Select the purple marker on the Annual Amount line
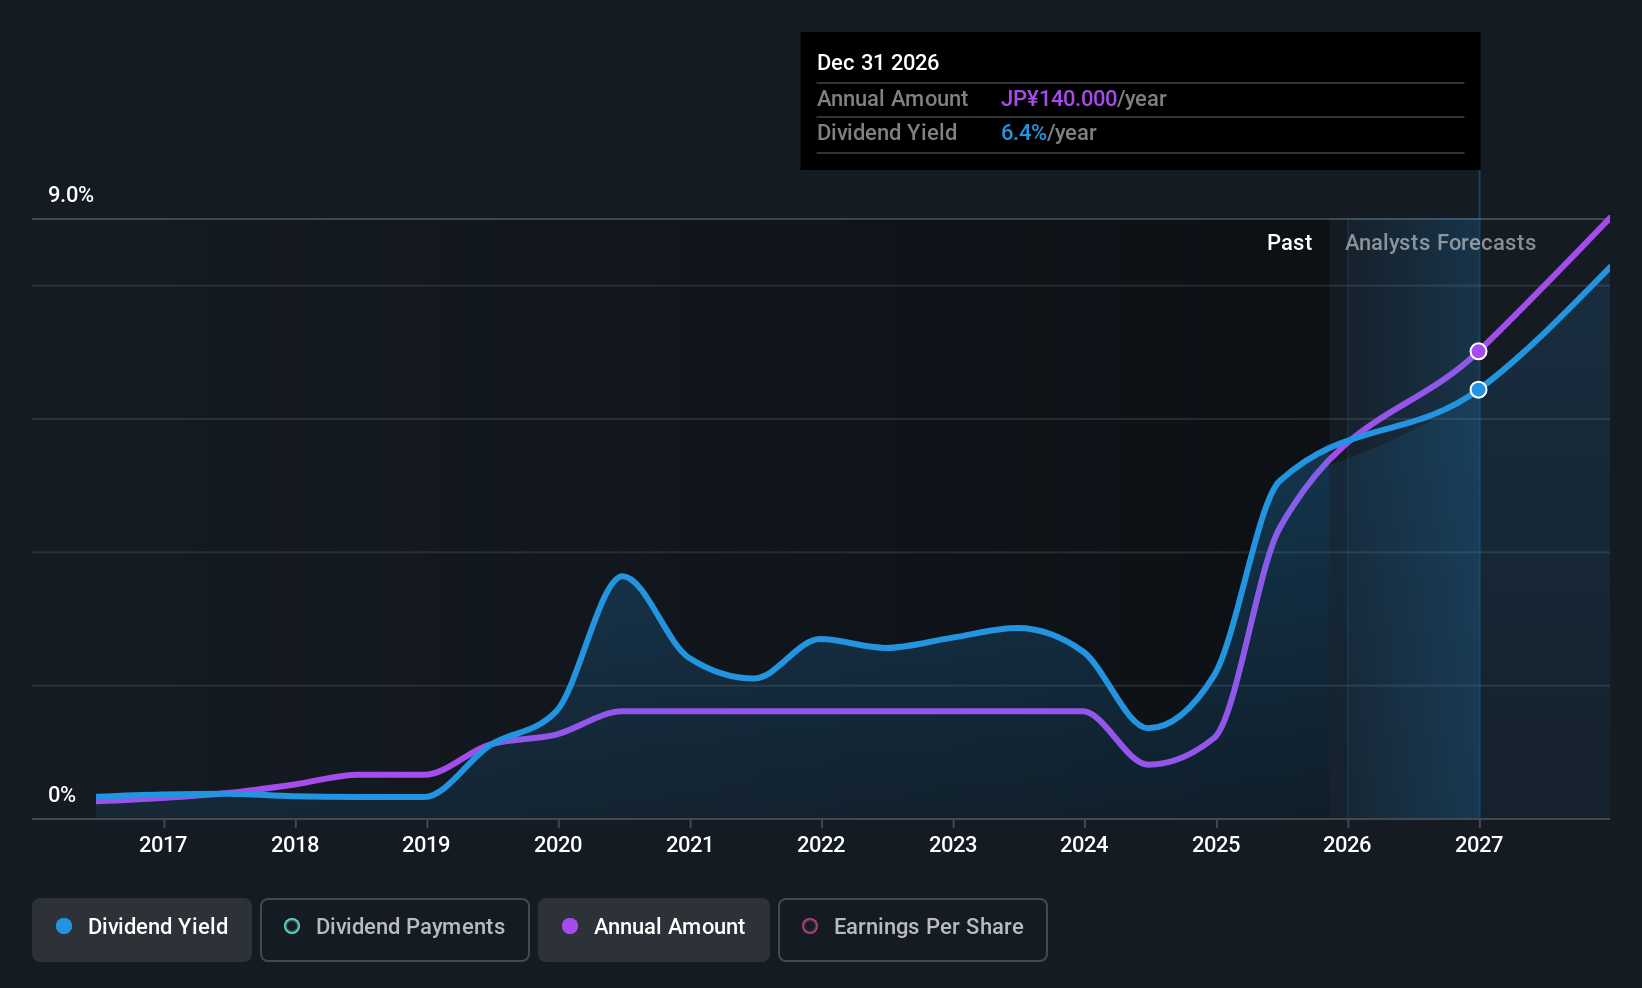 [1479, 351]
